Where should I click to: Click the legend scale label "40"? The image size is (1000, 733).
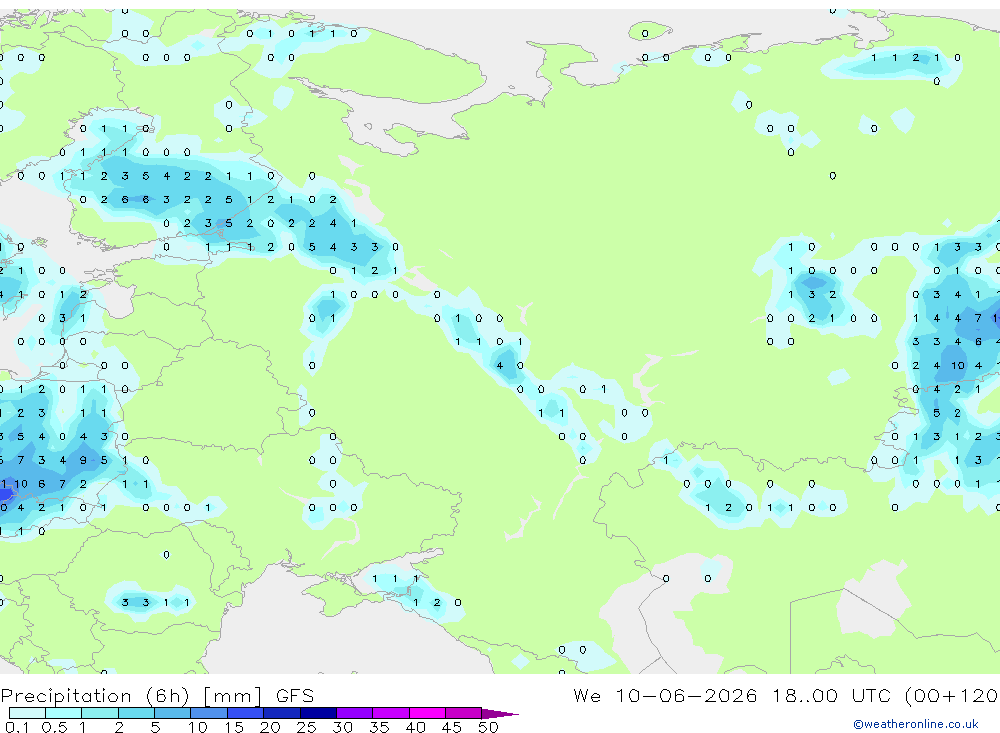[415, 727]
